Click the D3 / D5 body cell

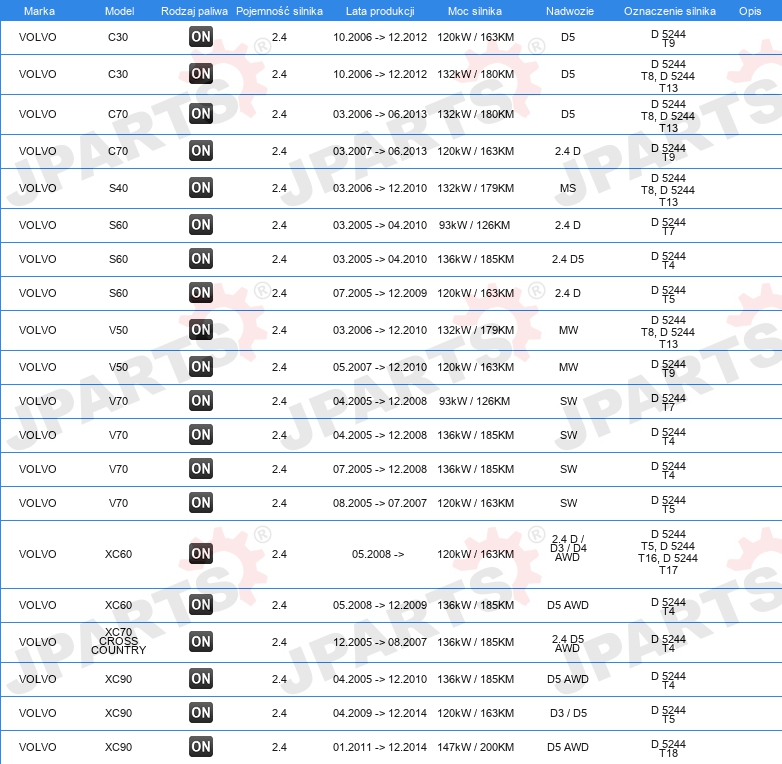568,713
